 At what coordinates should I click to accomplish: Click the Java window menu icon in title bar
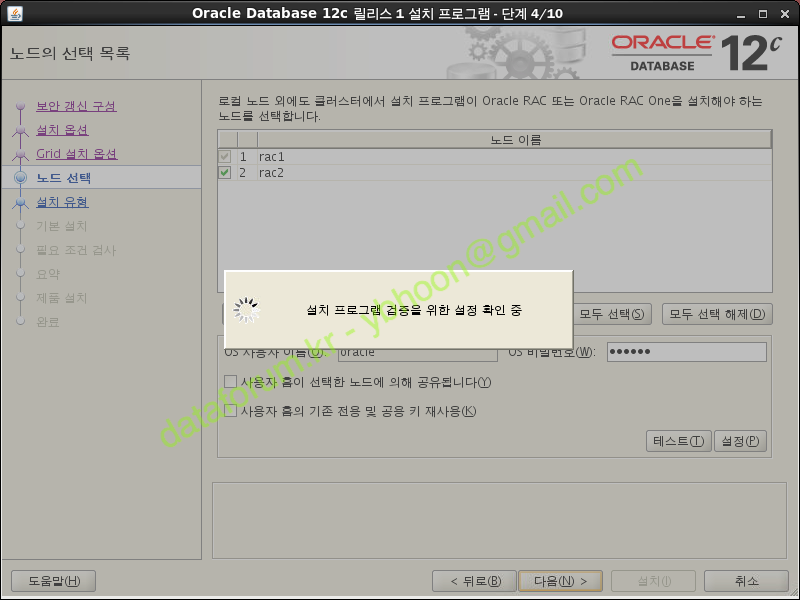coord(12,12)
